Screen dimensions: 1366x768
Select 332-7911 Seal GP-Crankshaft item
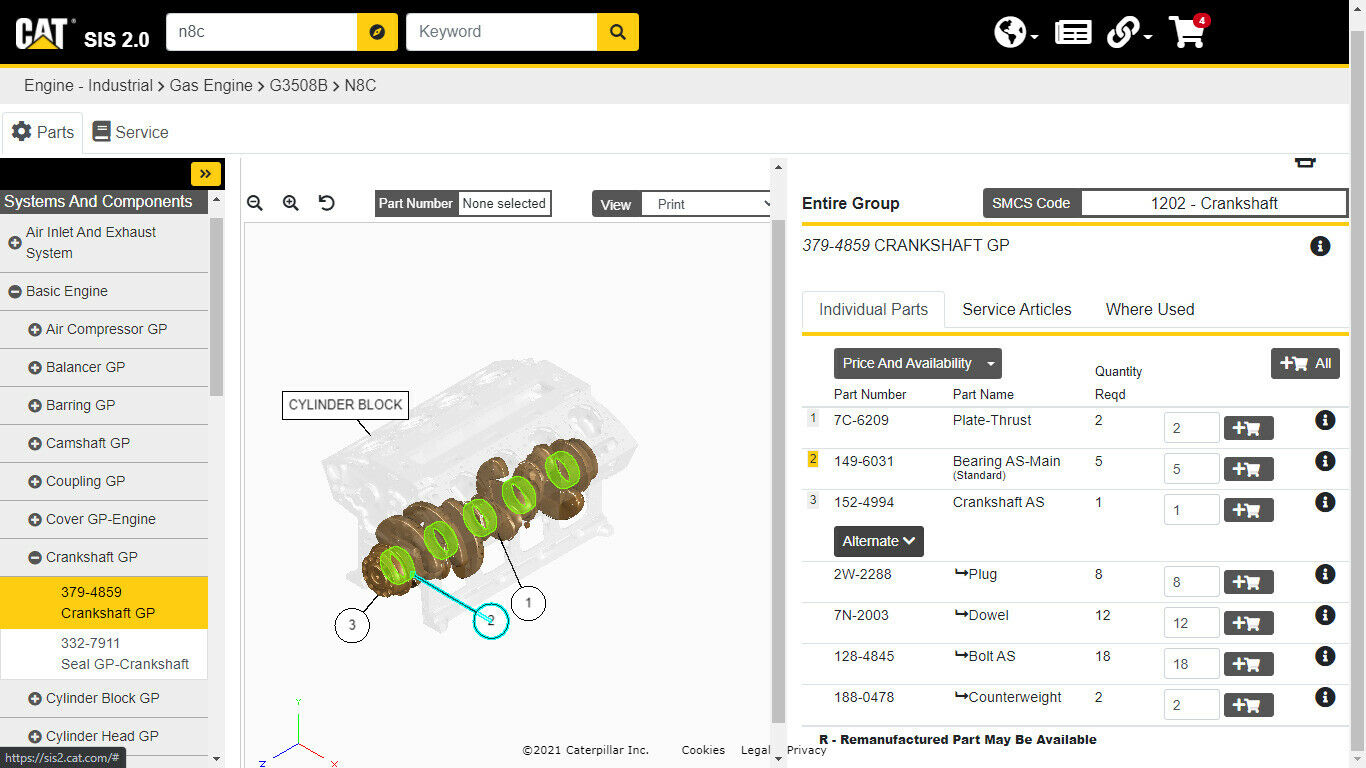tap(124, 654)
